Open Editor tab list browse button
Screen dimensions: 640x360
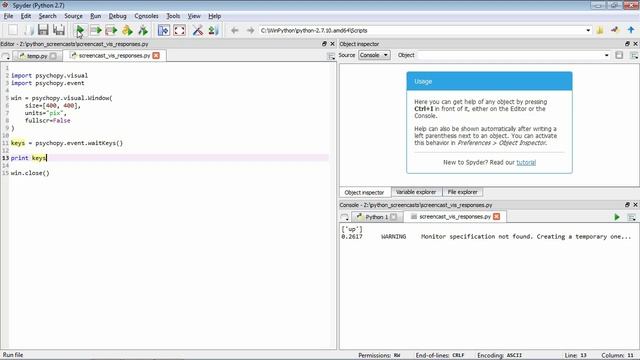(5, 56)
